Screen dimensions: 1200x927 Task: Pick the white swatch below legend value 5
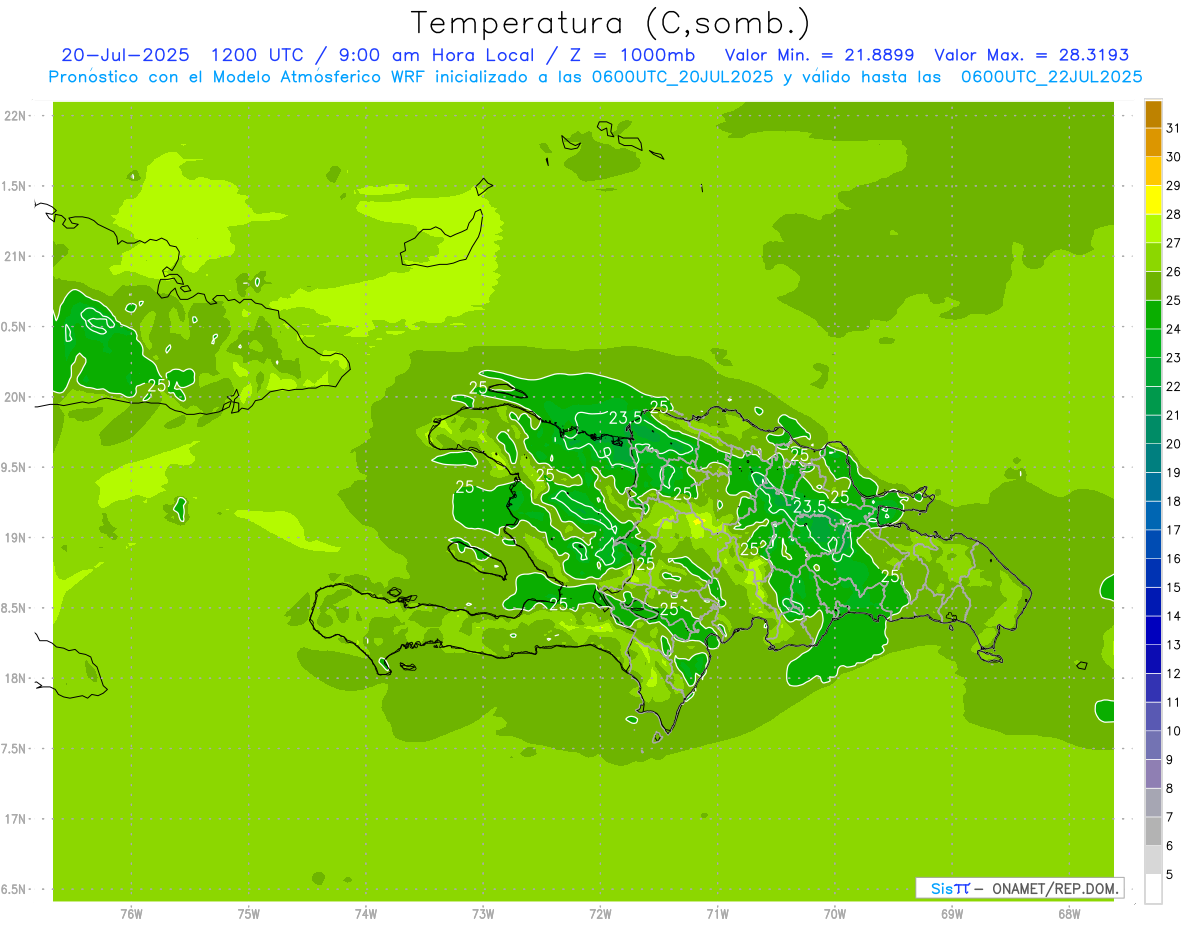point(1153,889)
